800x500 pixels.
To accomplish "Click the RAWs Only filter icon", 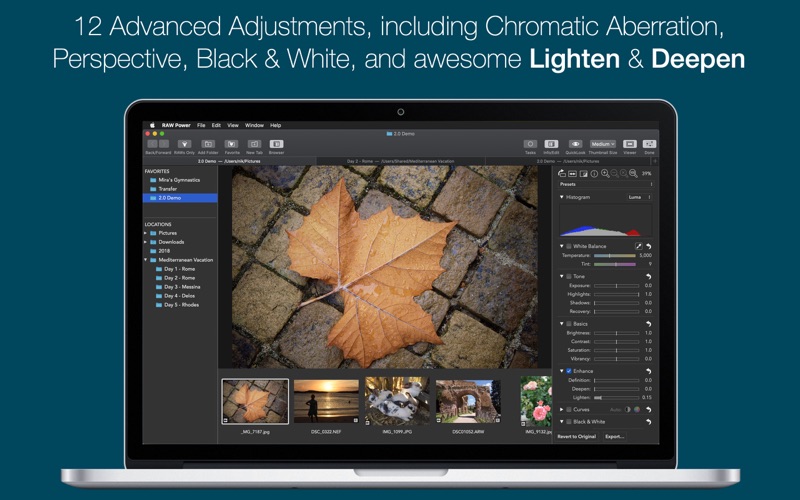I will 184,144.
